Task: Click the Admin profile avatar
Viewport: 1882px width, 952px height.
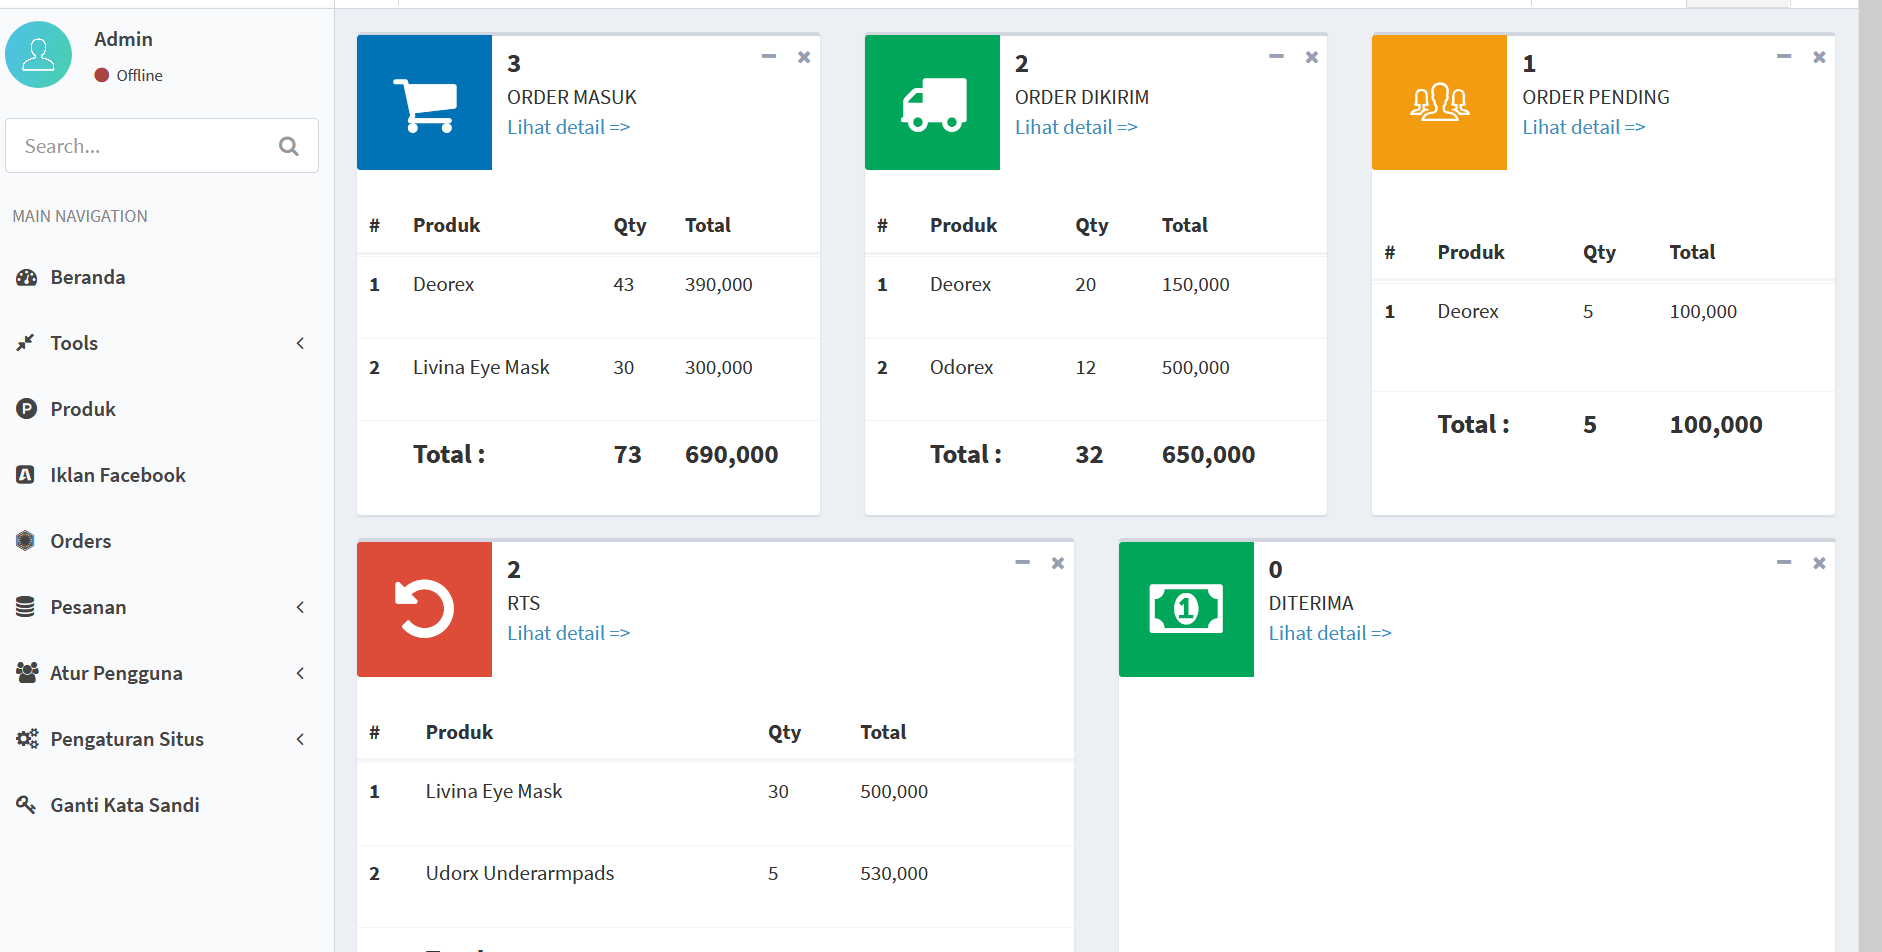Action: 39,55
